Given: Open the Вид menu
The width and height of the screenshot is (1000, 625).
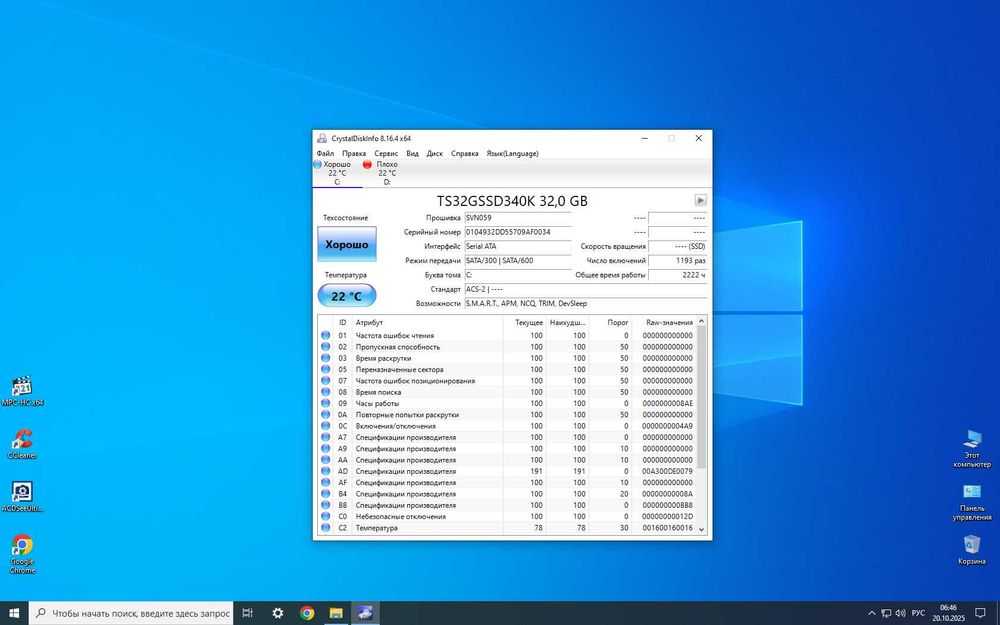Looking at the screenshot, I should pos(413,153).
